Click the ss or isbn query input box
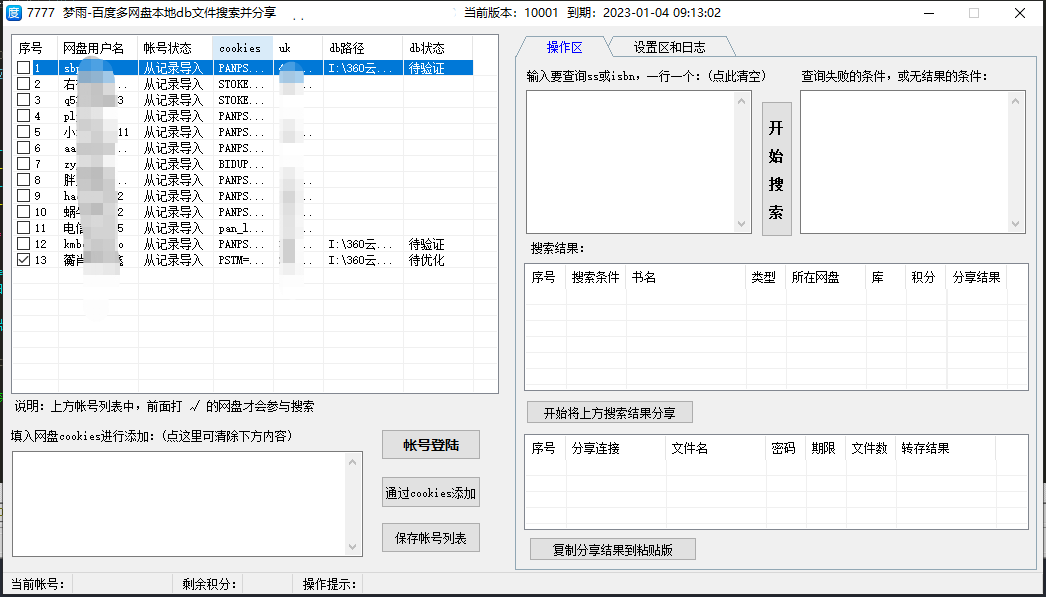The width and height of the screenshot is (1046, 597). coord(632,162)
